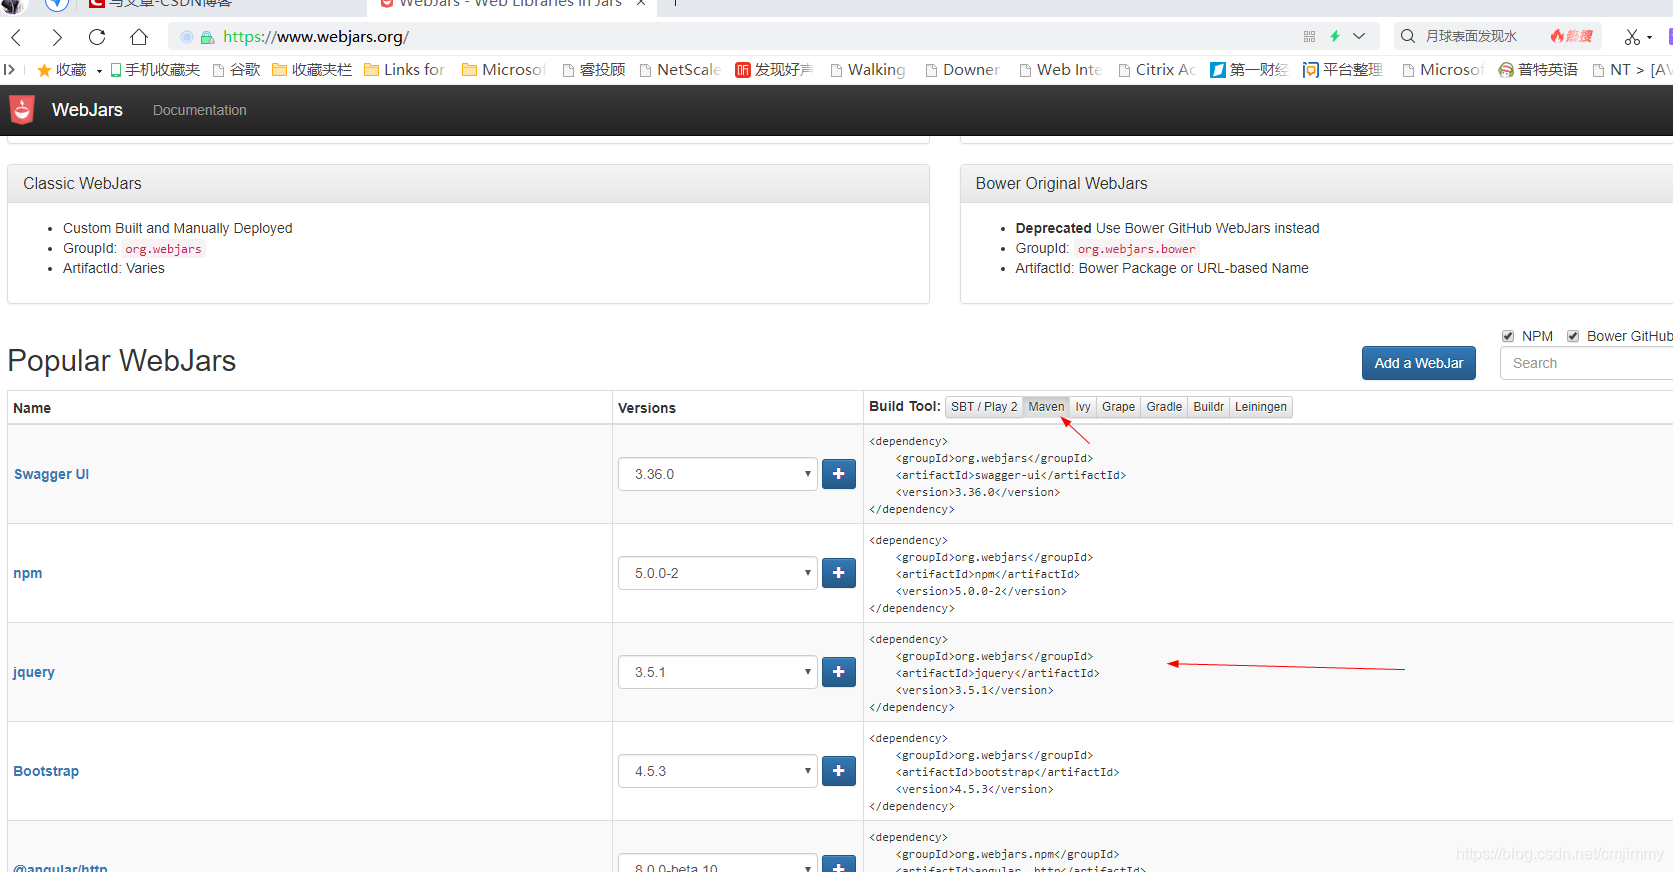Screen dimensions: 1673x872
Task: Click the WebJars Search input field
Action: click(1586, 363)
